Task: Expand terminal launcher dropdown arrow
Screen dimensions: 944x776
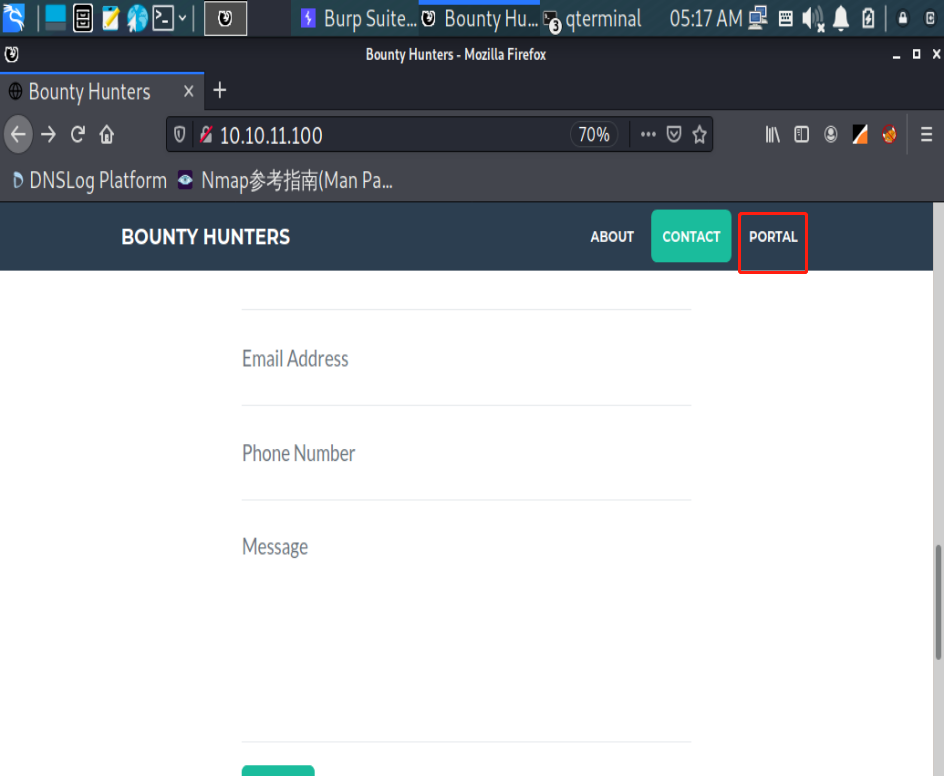Action: 182,18
